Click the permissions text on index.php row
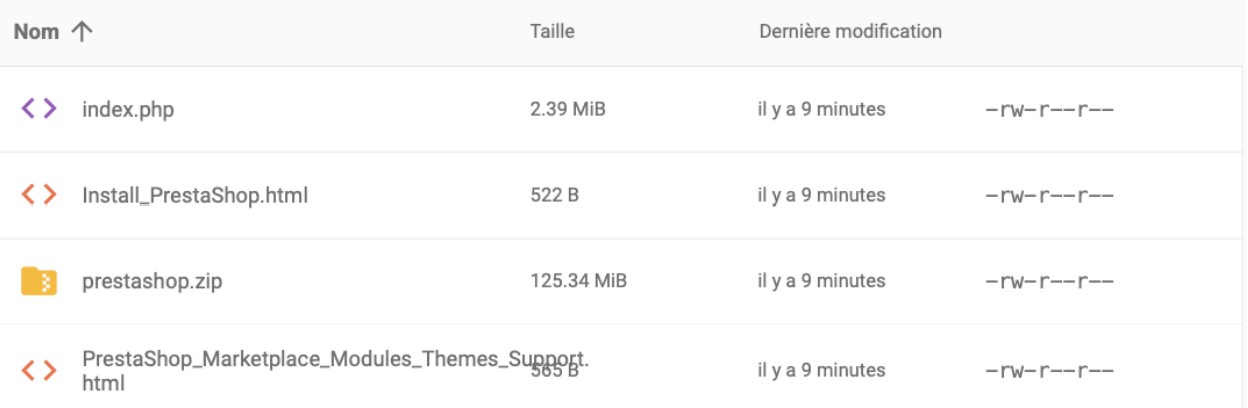The image size is (1248, 408). tap(1050, 110)
